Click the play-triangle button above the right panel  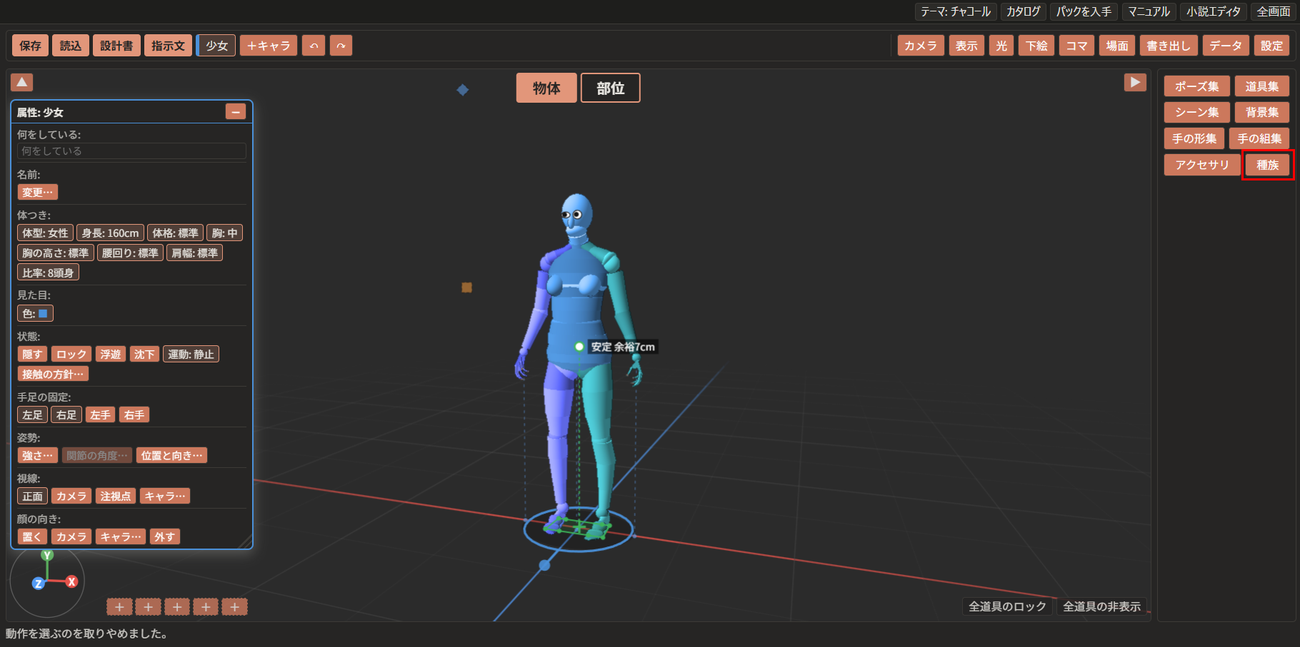pyautogui.click(x=1135, y=82)
